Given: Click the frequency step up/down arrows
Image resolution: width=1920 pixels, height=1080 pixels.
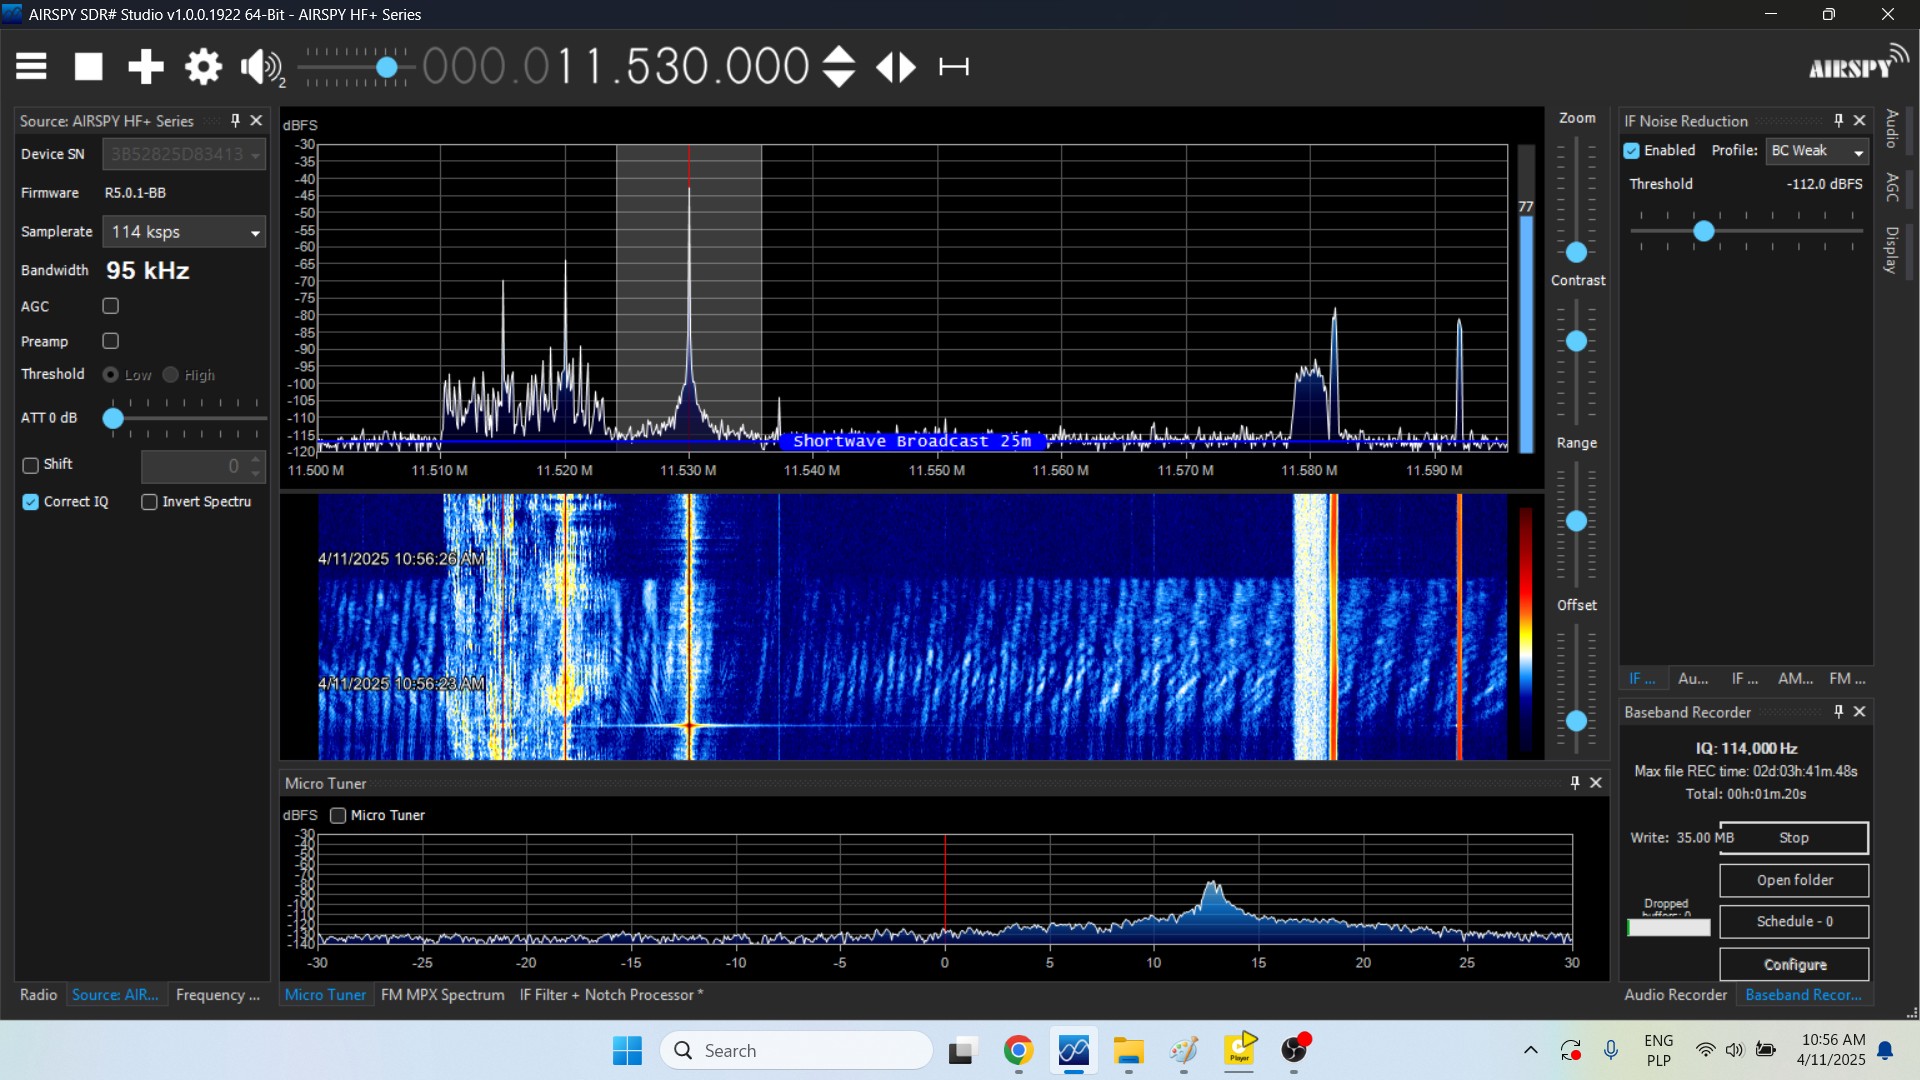Looking at the screenshot, I should pyautogui.click(x=838, y=67).
